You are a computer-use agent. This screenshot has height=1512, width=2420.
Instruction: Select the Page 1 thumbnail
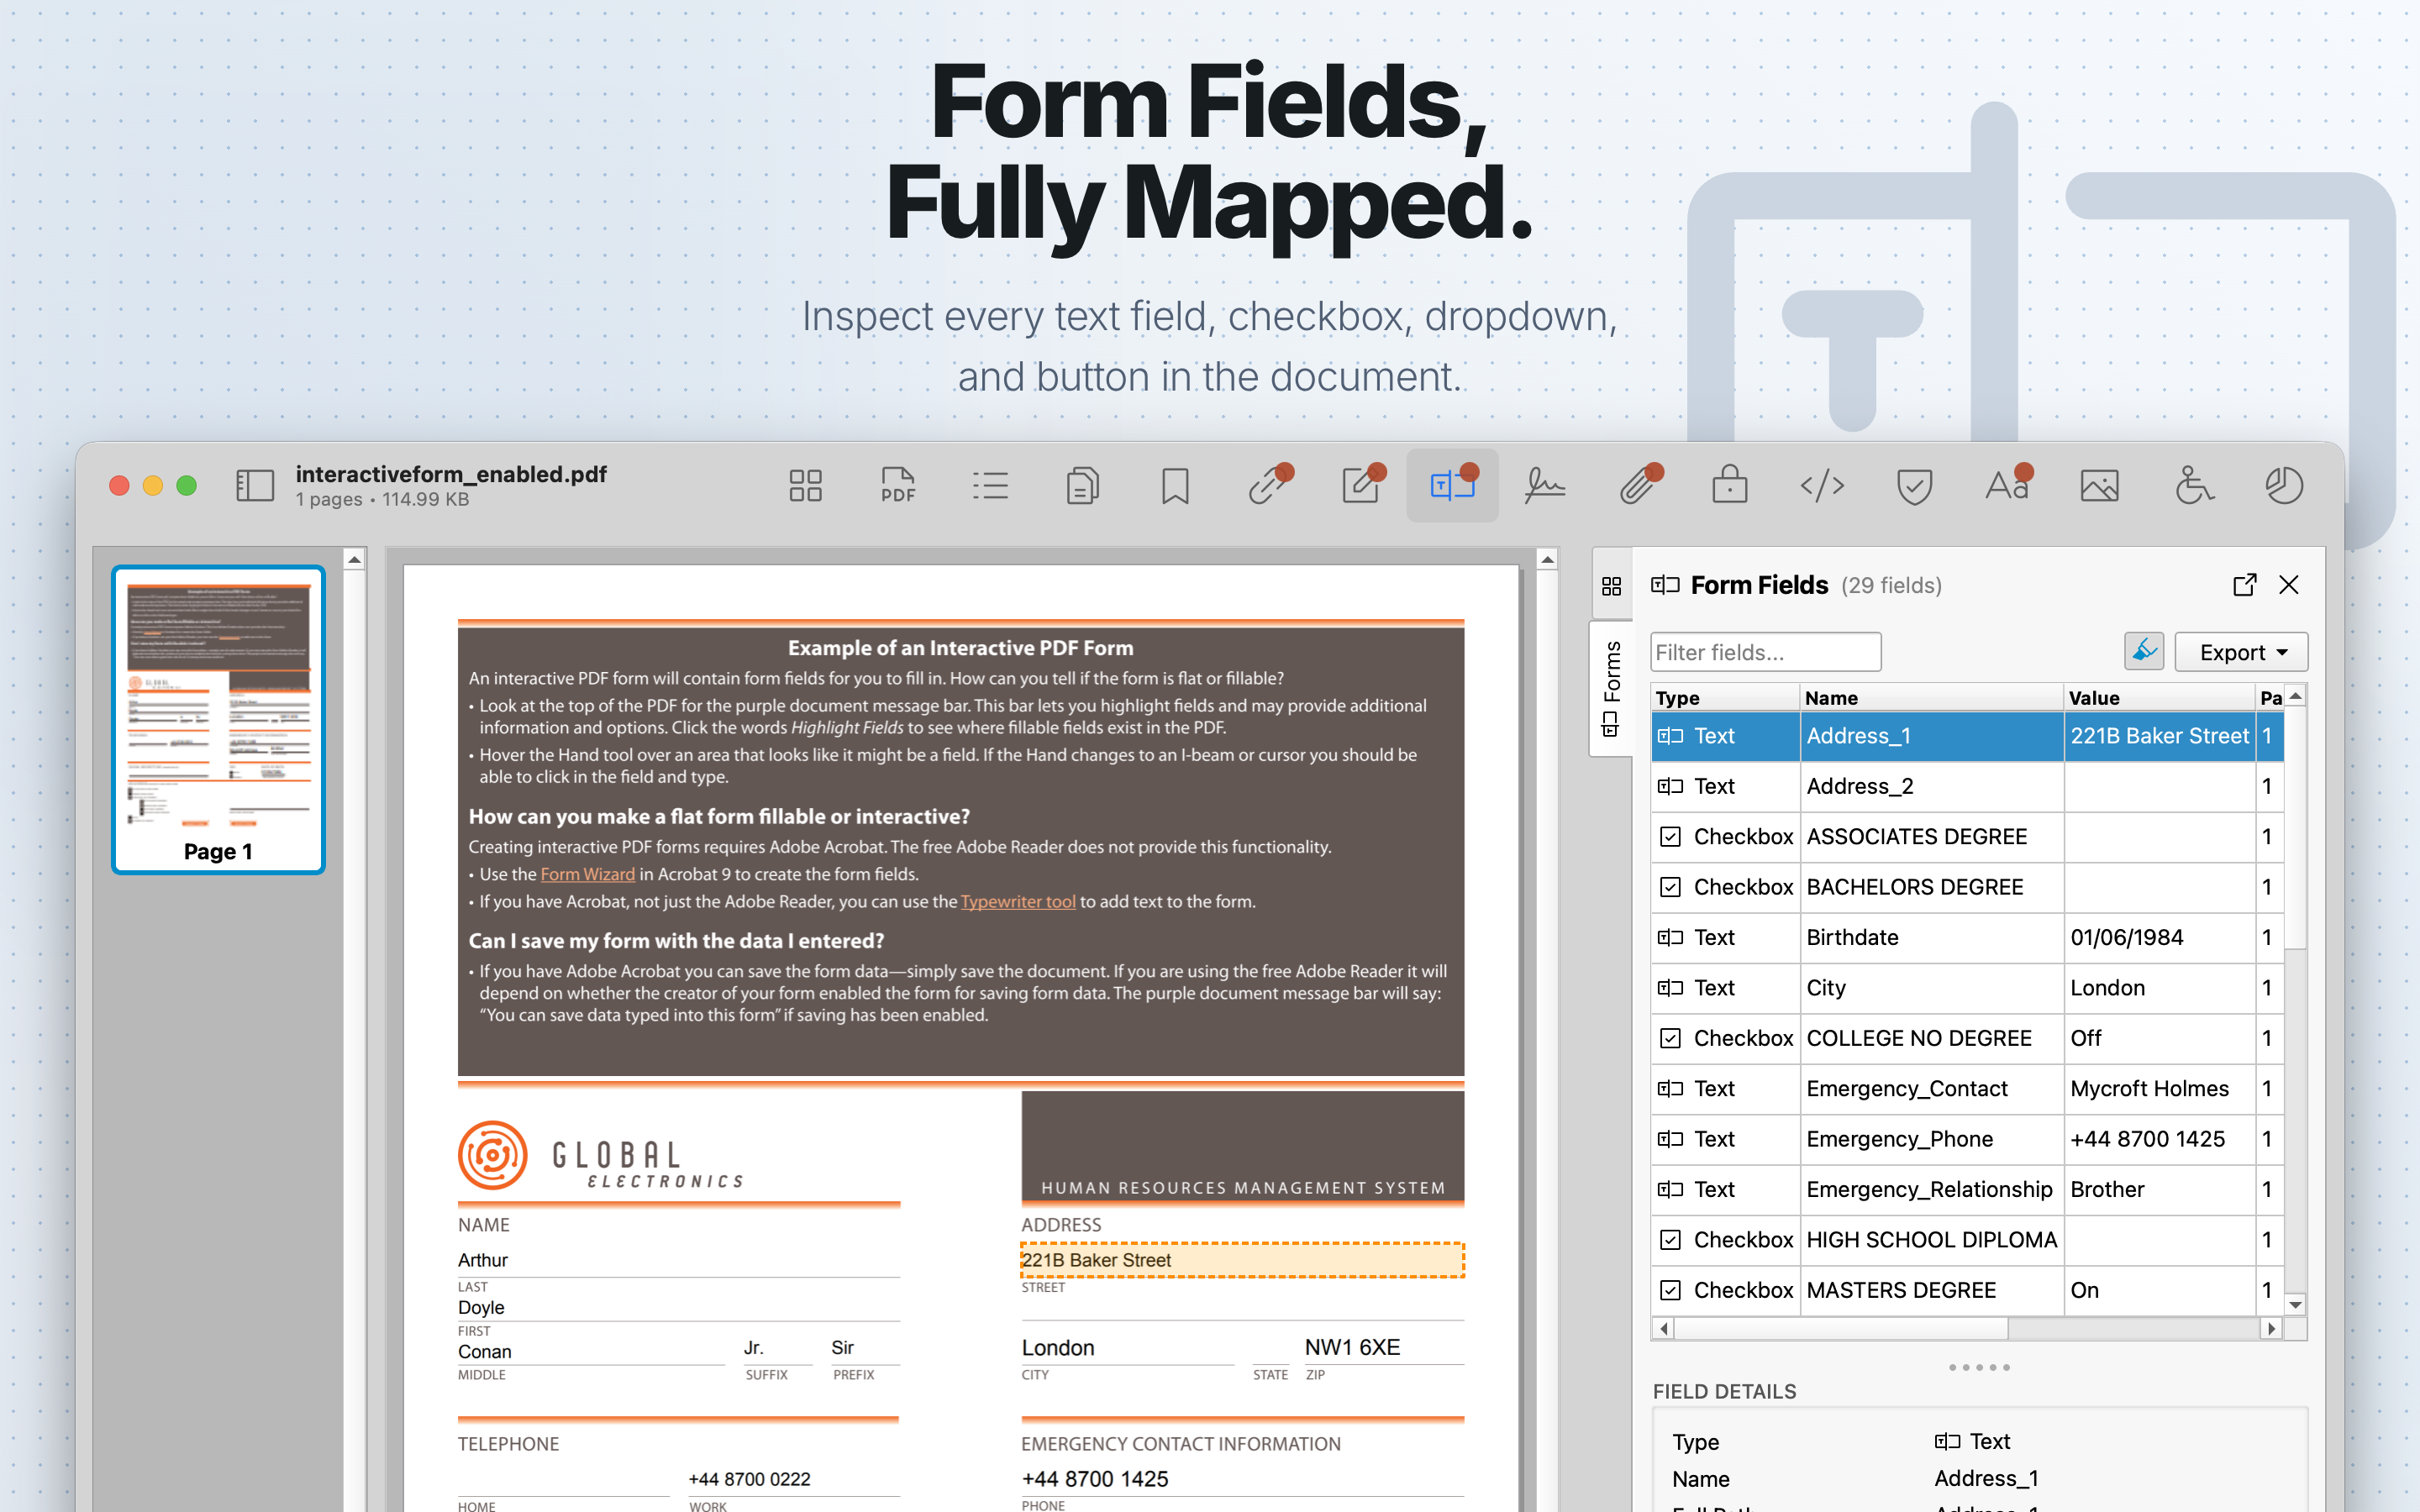[x=218, y=720]
